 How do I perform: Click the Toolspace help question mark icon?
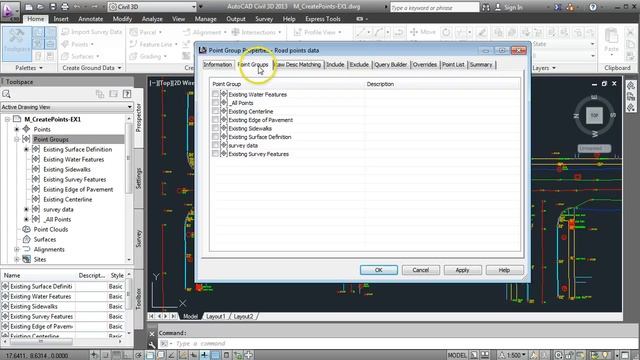point(127,94)
